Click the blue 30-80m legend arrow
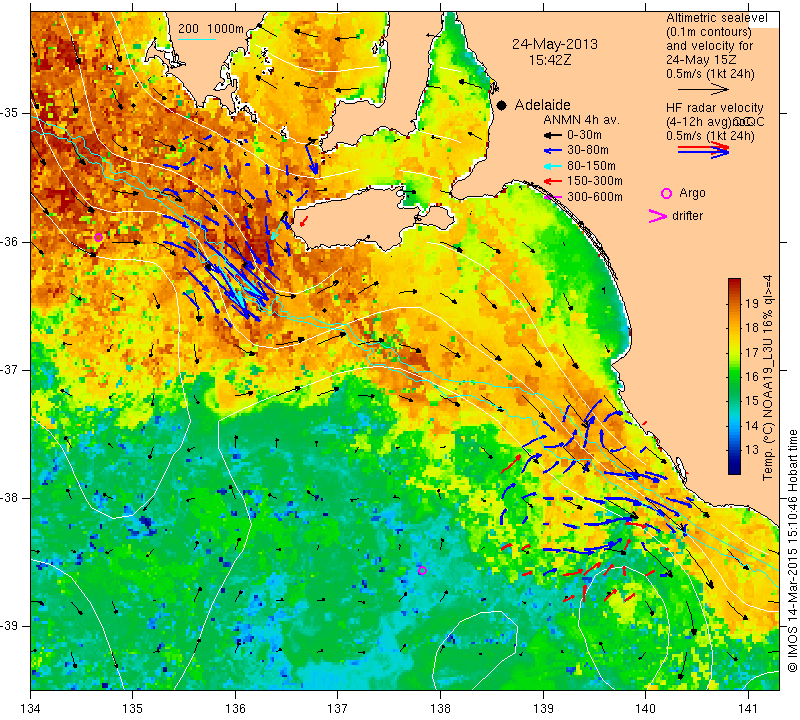 click(553, 151)
